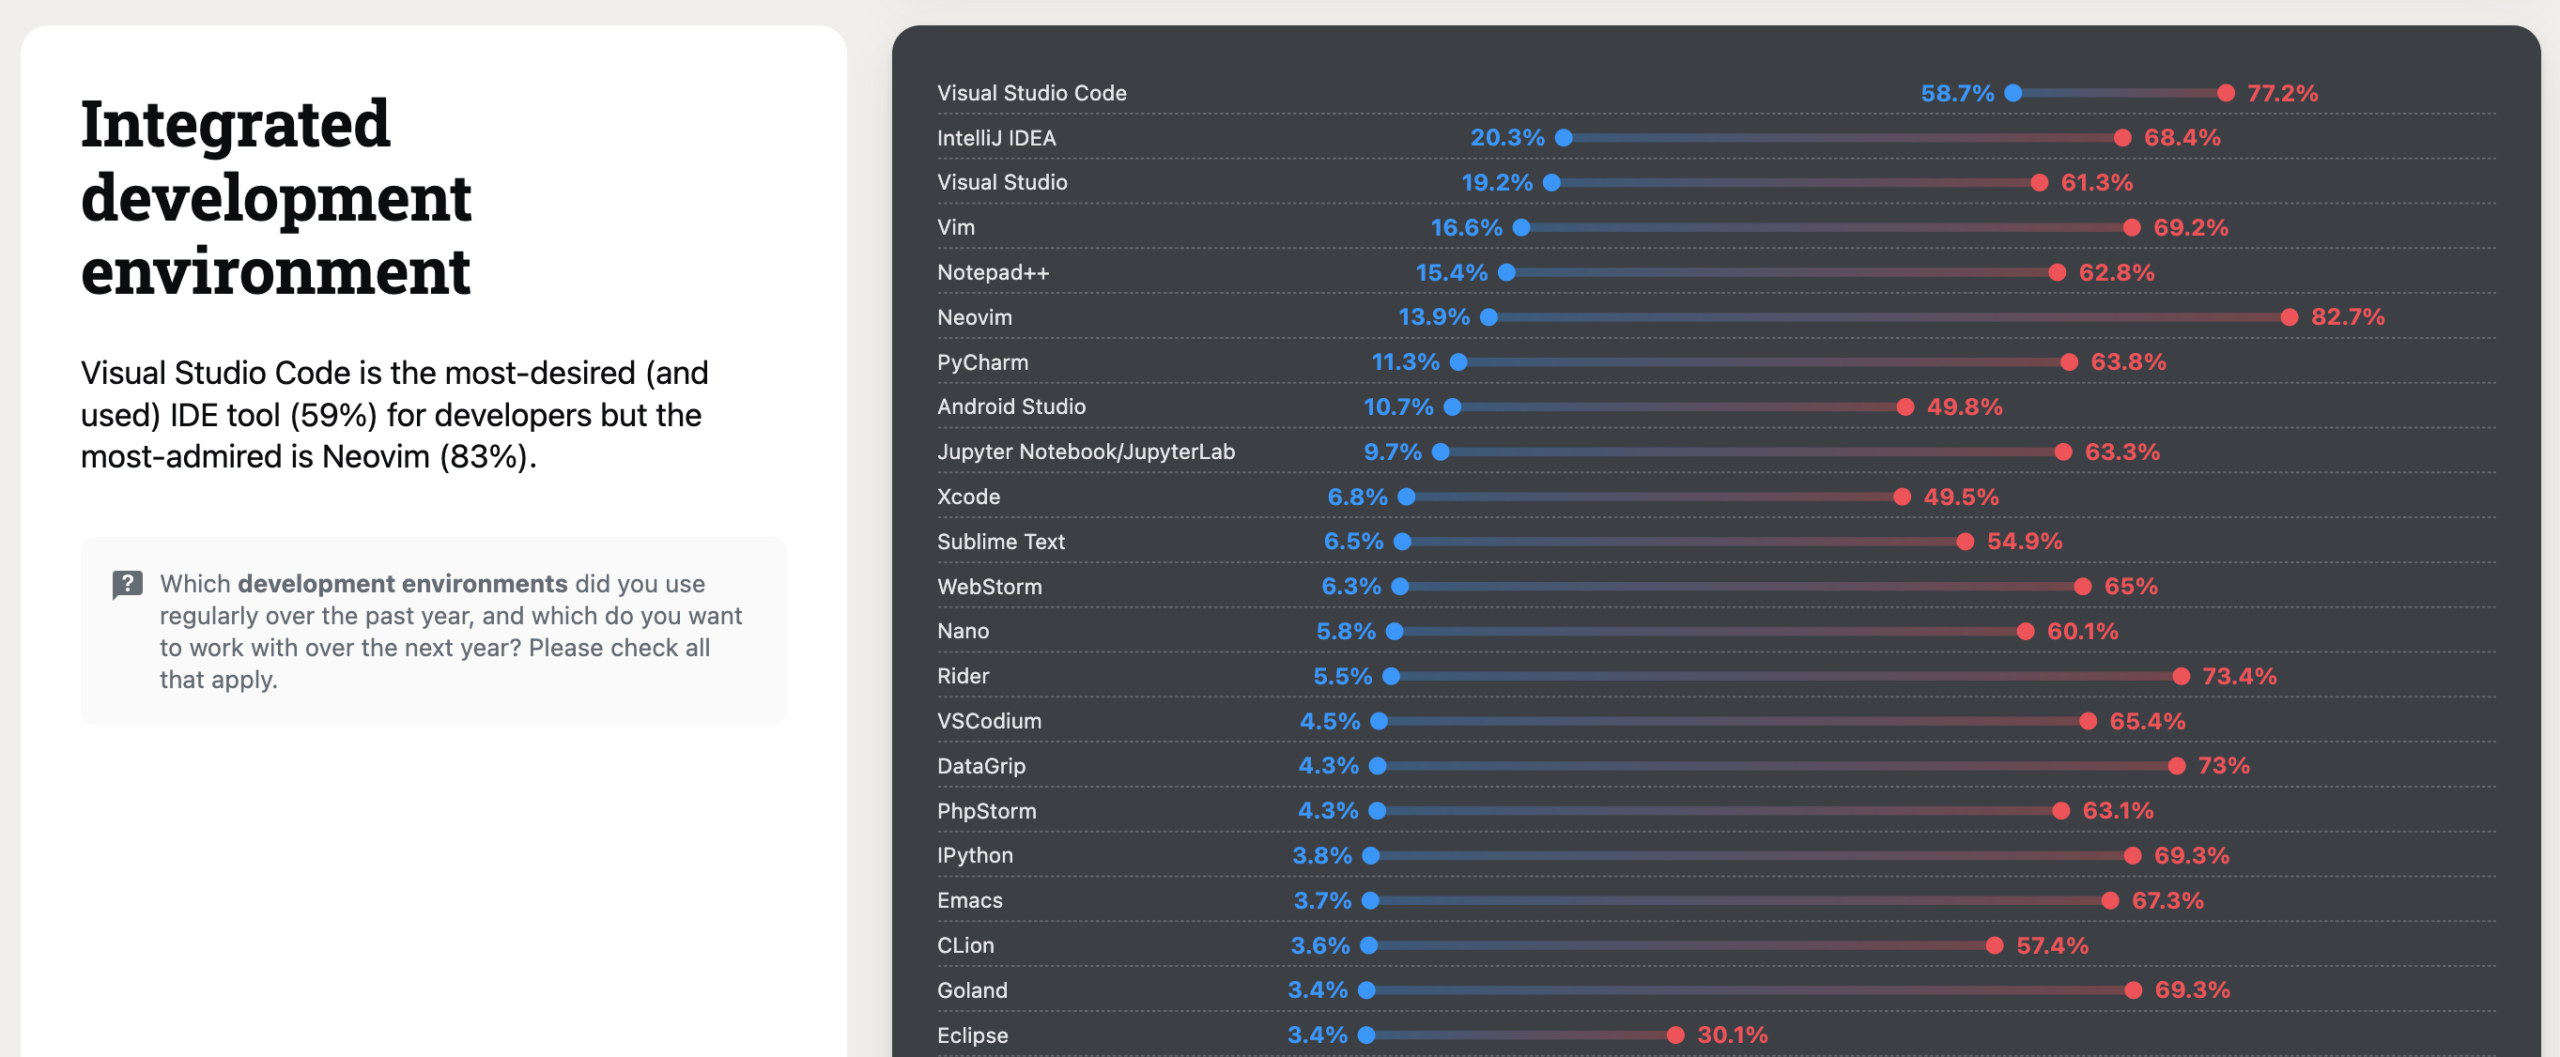Screen dimensions: 2560x1057
Task: Click the blue 6.8% dot for Xcode
Action: 1407,497
